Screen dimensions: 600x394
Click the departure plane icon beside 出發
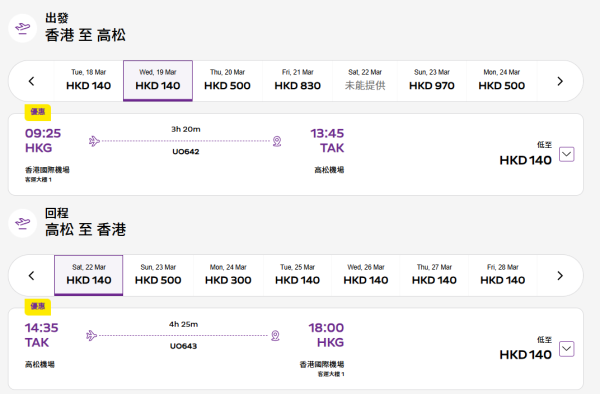23,28
